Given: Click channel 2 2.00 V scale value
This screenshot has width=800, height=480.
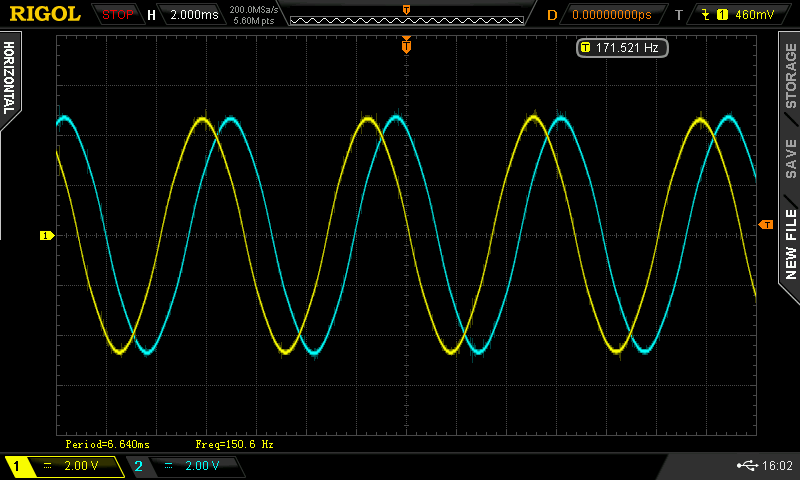Looking at the screenshot, I should click(x=202, y=465).
